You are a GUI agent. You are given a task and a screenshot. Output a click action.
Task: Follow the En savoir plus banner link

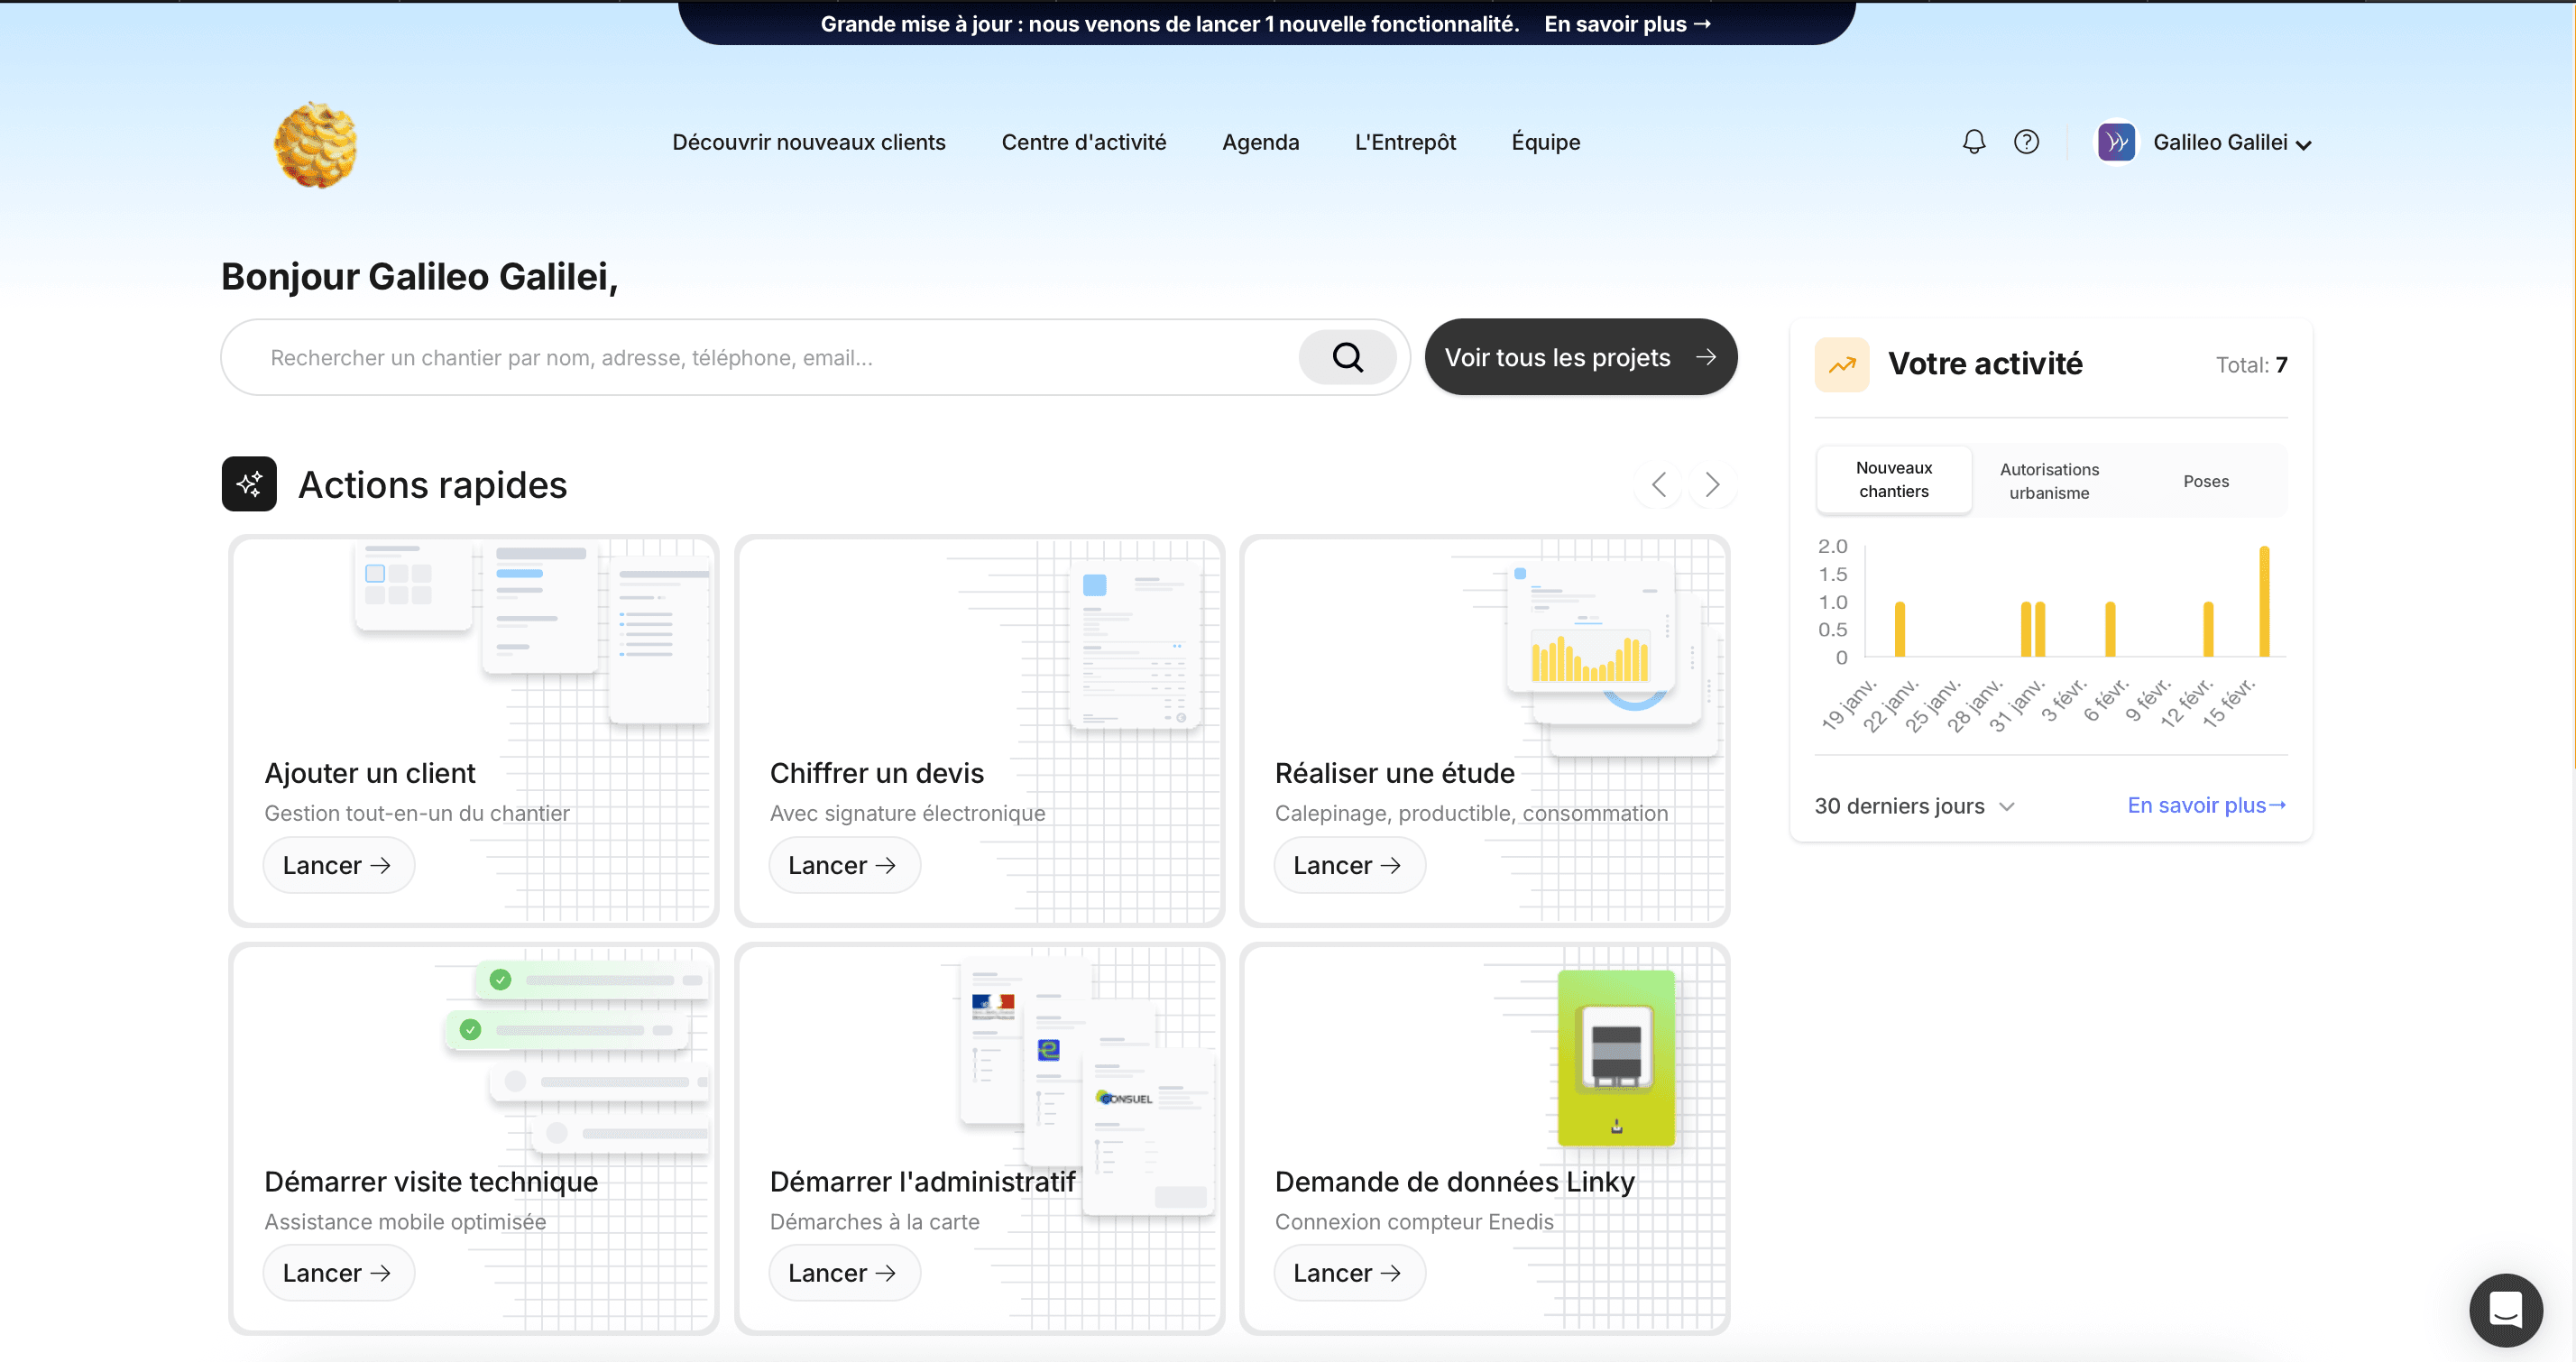click(1627, 24)
